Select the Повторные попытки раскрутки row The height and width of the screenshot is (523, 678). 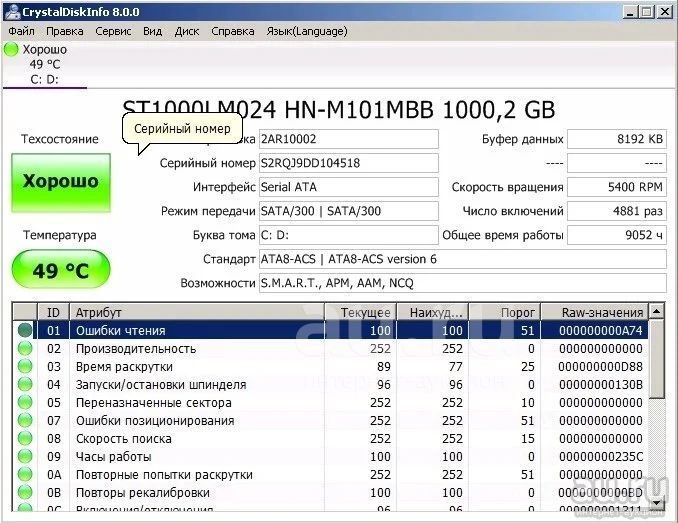(331, 475)
